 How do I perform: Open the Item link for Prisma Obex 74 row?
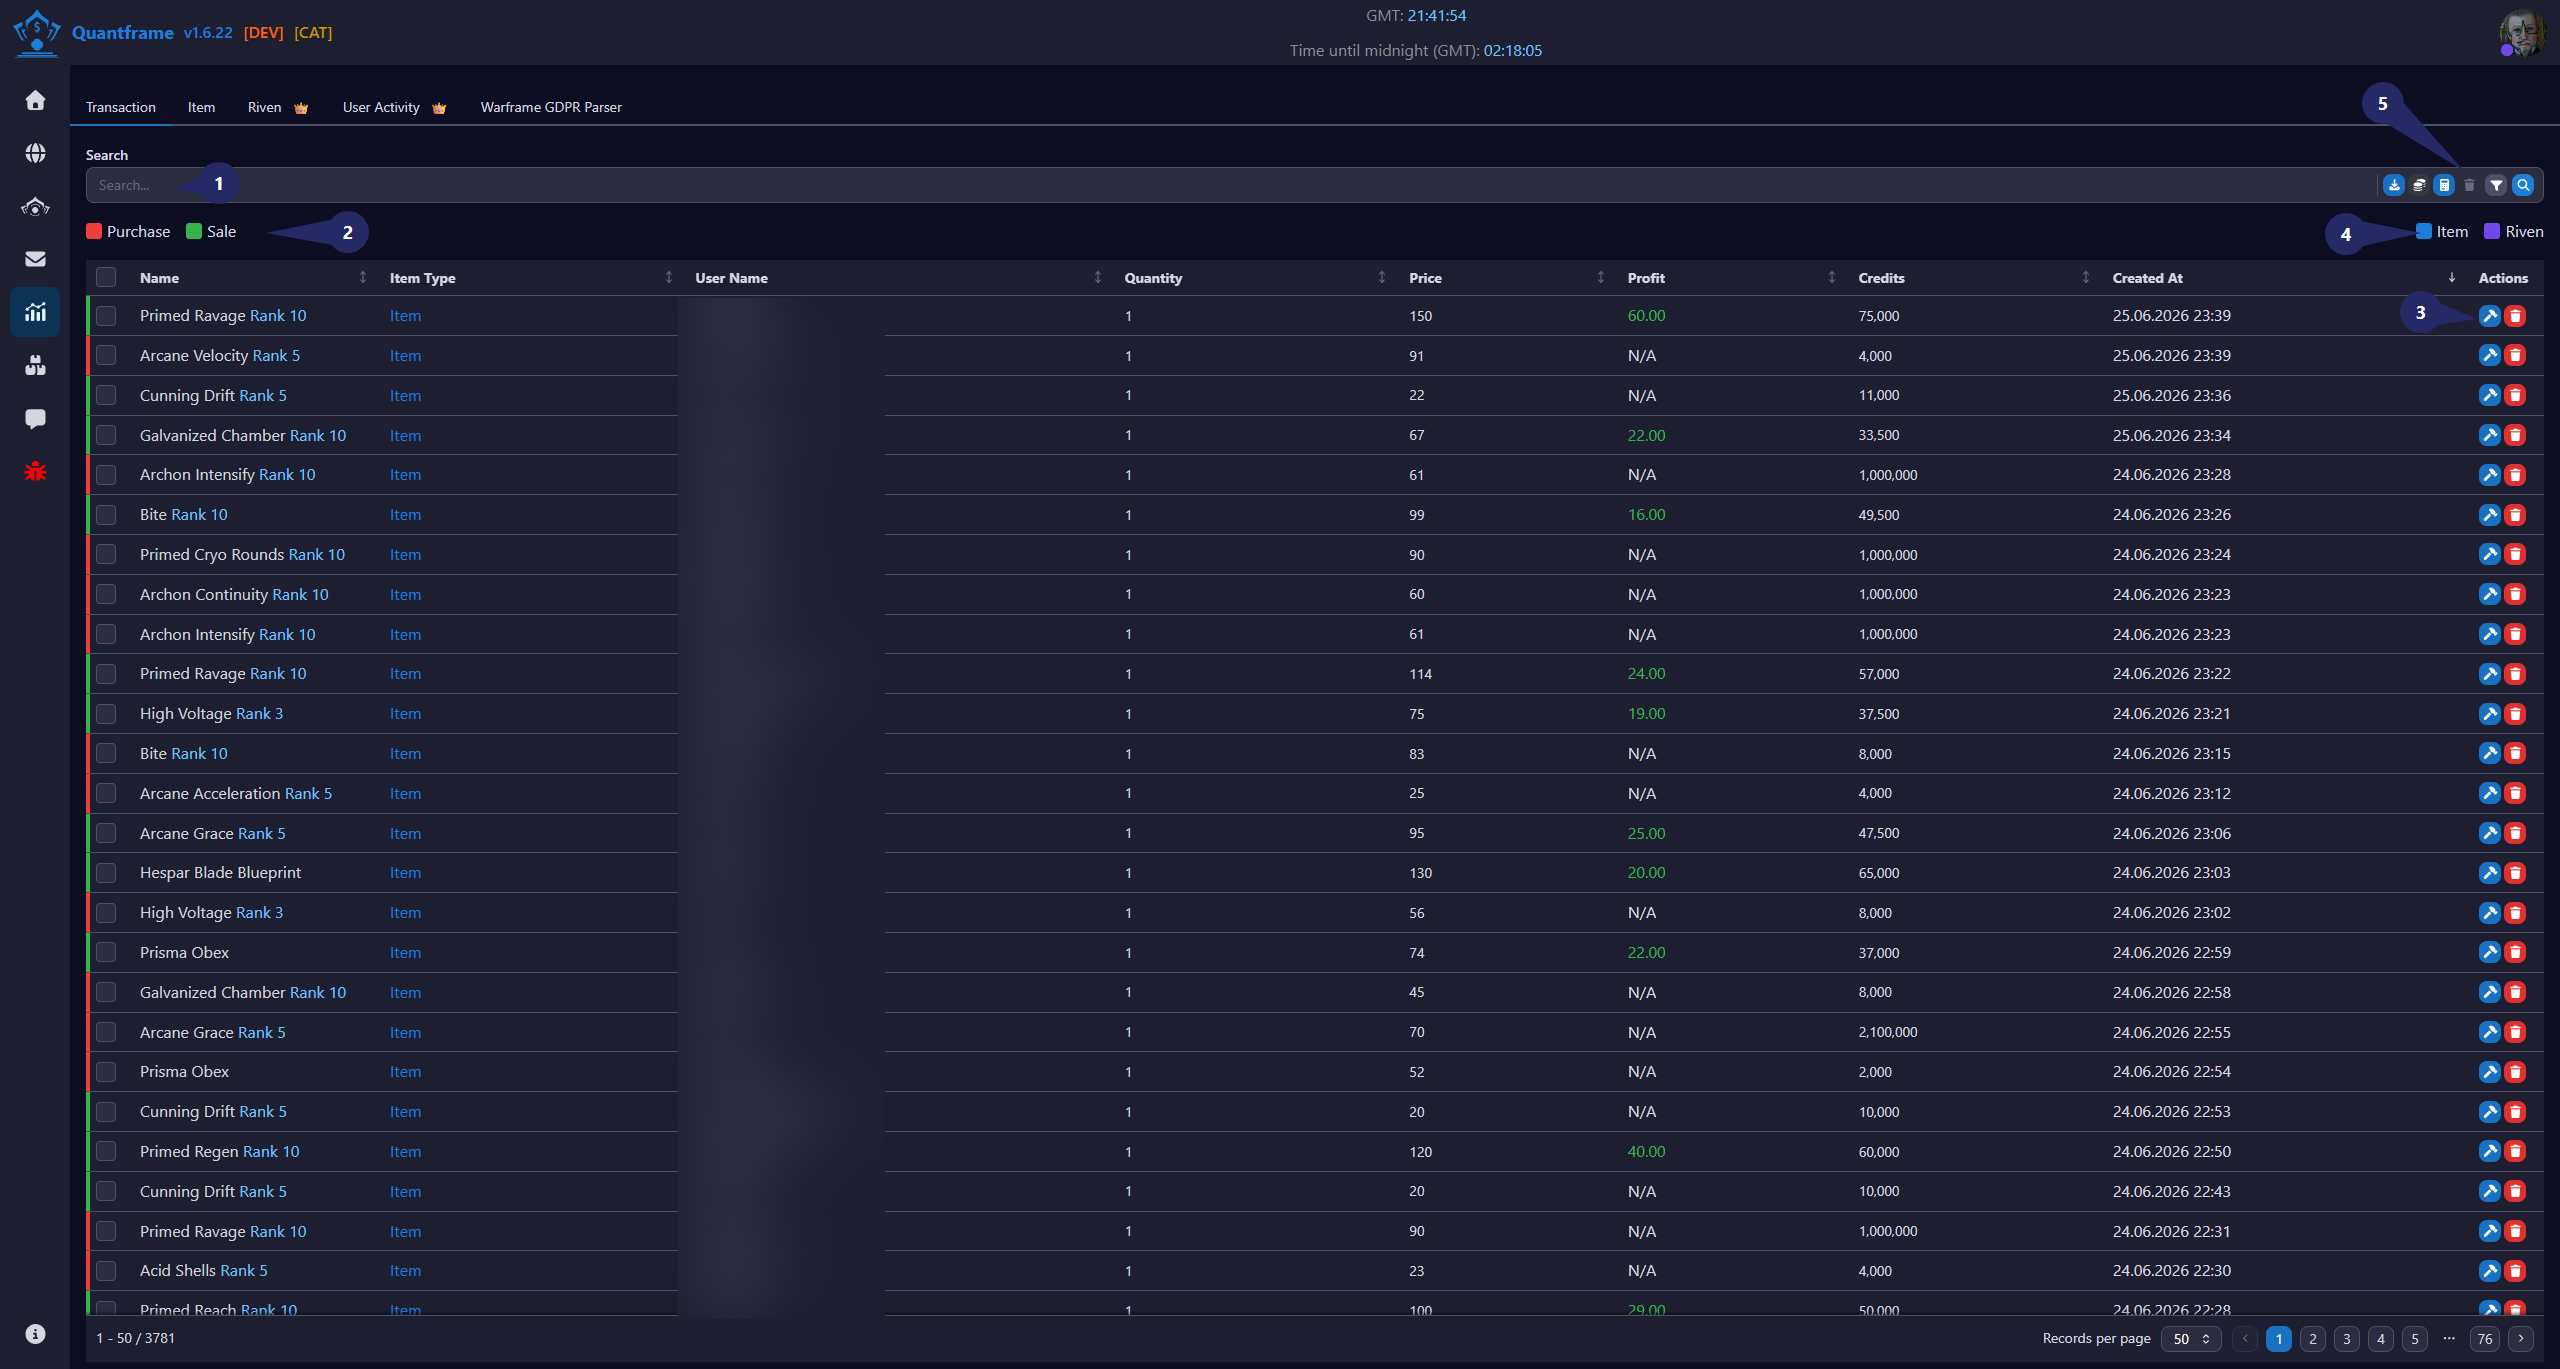(405, 953)
